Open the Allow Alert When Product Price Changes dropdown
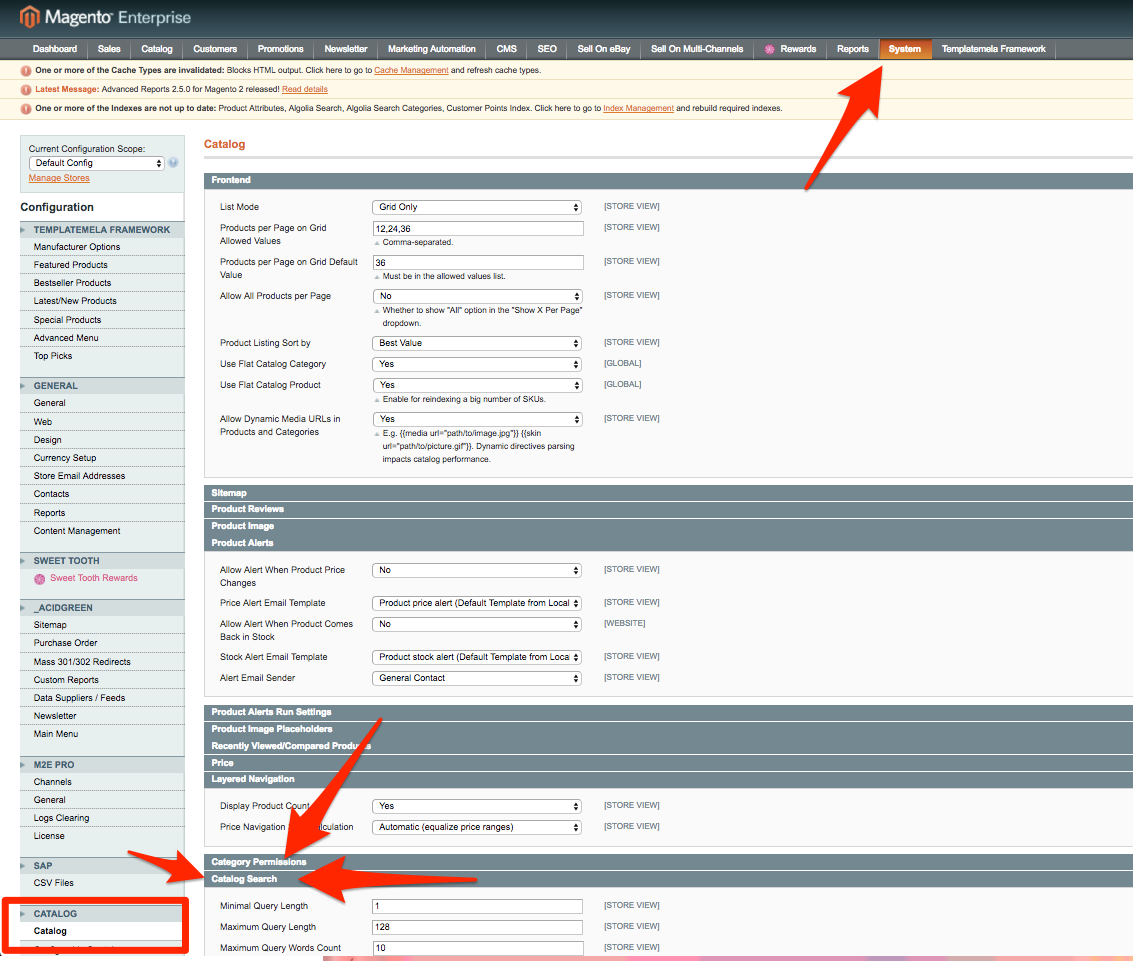 (477, 570)
